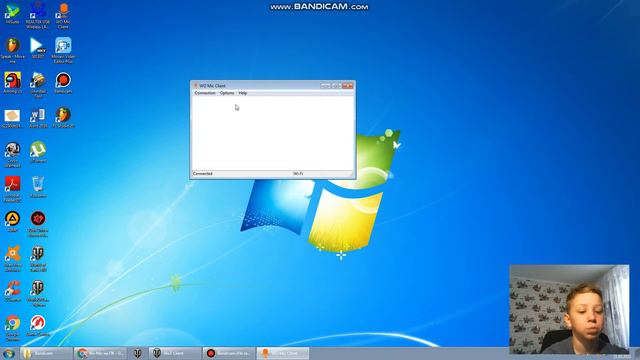Viewport: 640px width, 360px height.
Task: Switch to the Chrome taskbar button
Action: (101, 353)
